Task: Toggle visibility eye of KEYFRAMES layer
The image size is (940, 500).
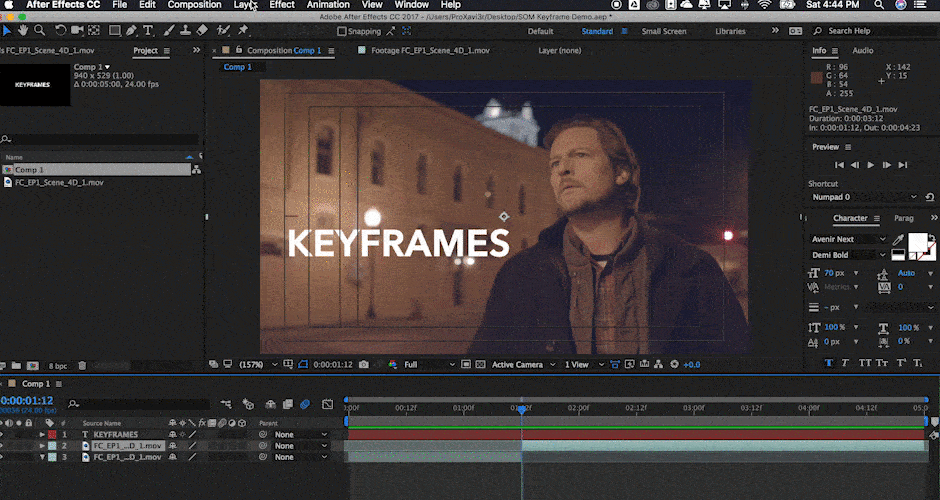Action: [3, 435]
